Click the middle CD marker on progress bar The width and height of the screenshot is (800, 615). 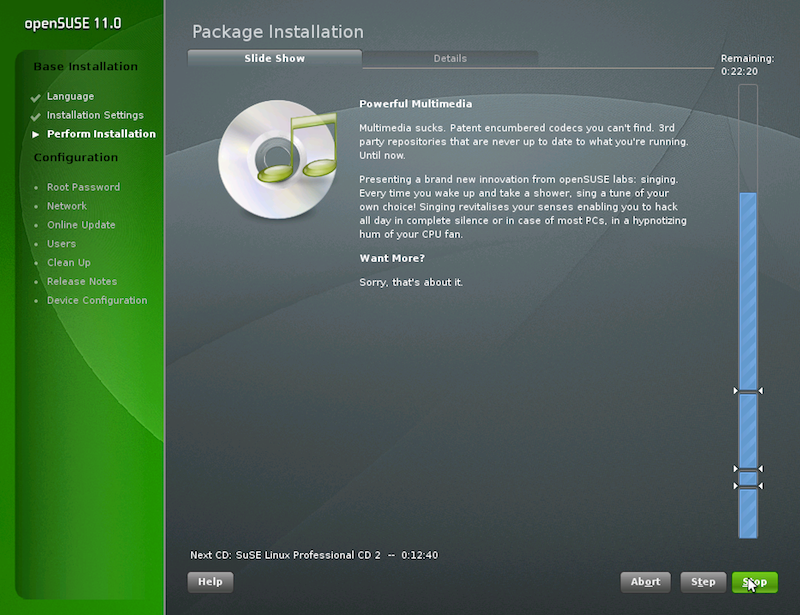[x=748, y=469]
